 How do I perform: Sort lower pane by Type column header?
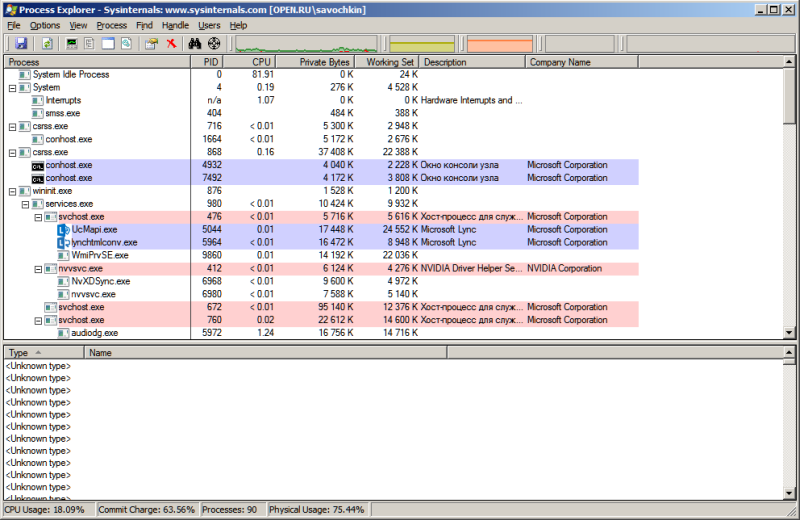(44, 353)
